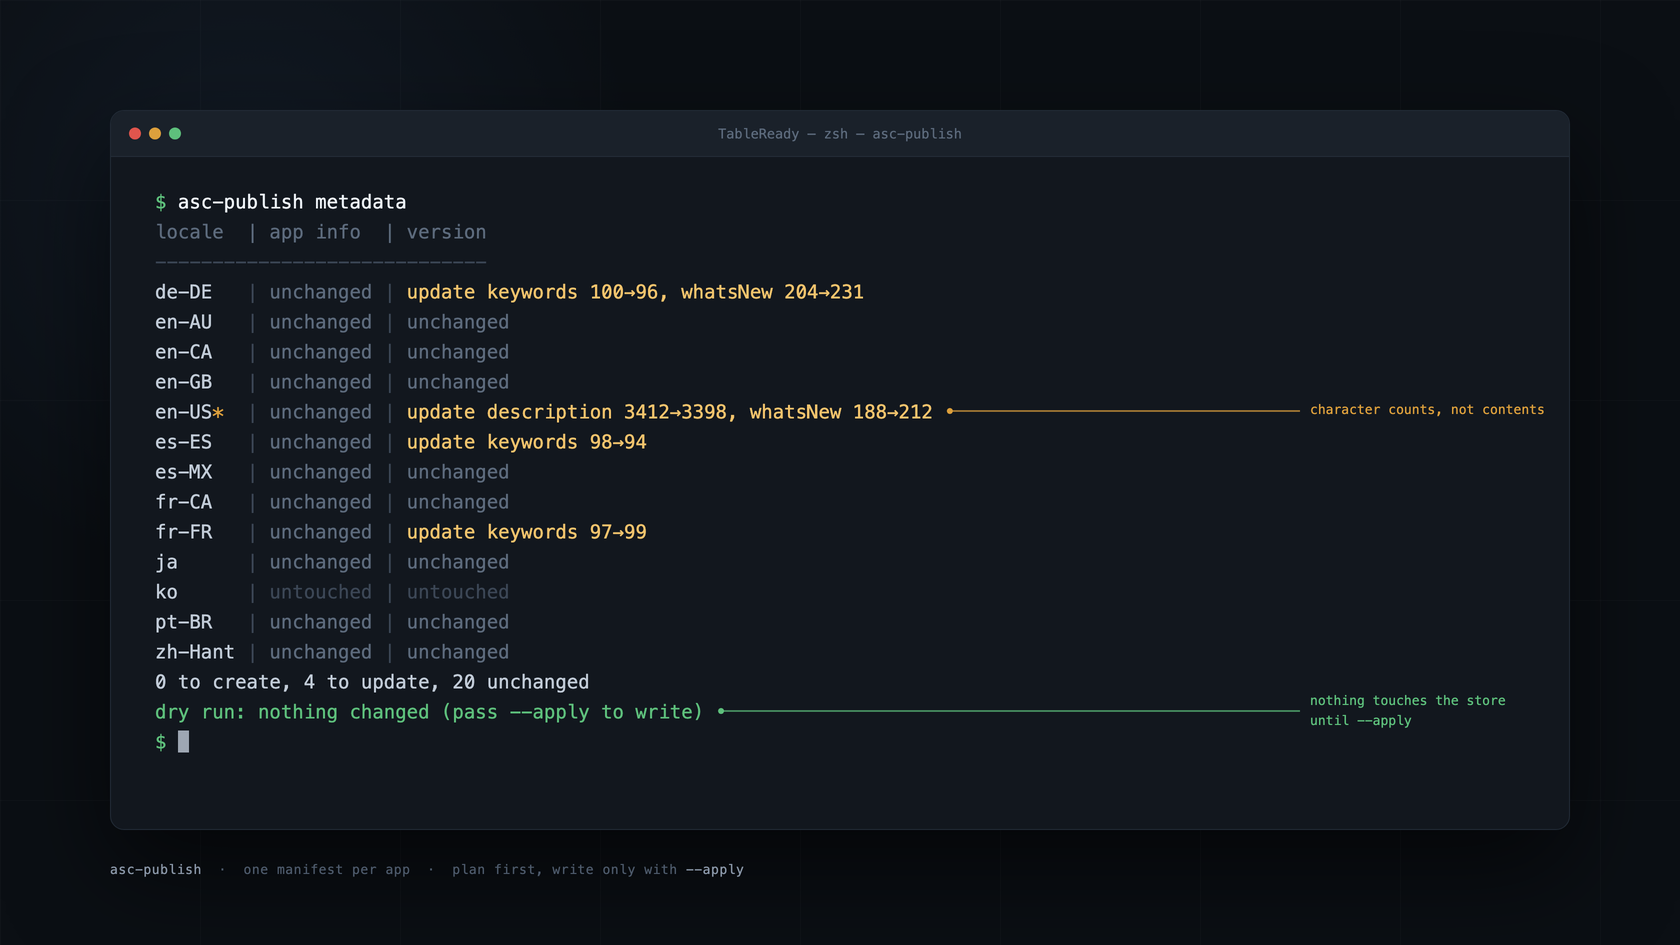Click the 'one manifest per app' footer text

coord(326,870)
